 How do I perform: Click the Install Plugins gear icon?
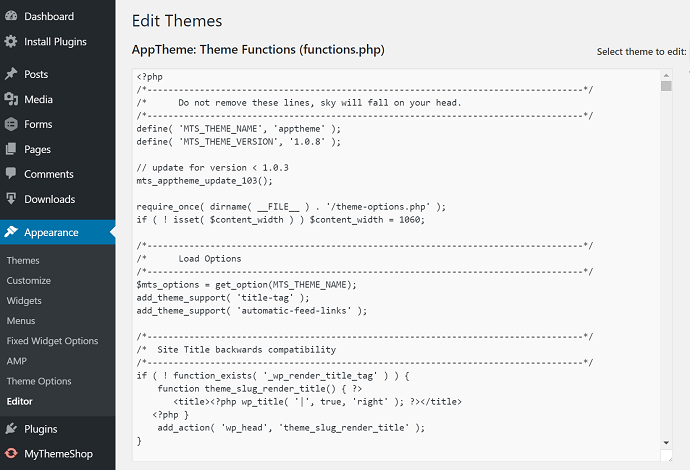point(11,41)
